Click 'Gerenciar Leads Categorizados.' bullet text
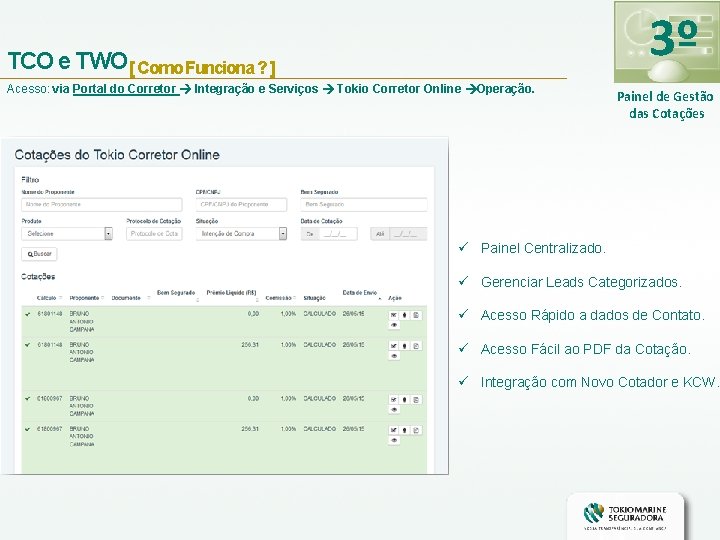The height and width of the screenshot is (540, 720). pos(581,282)
